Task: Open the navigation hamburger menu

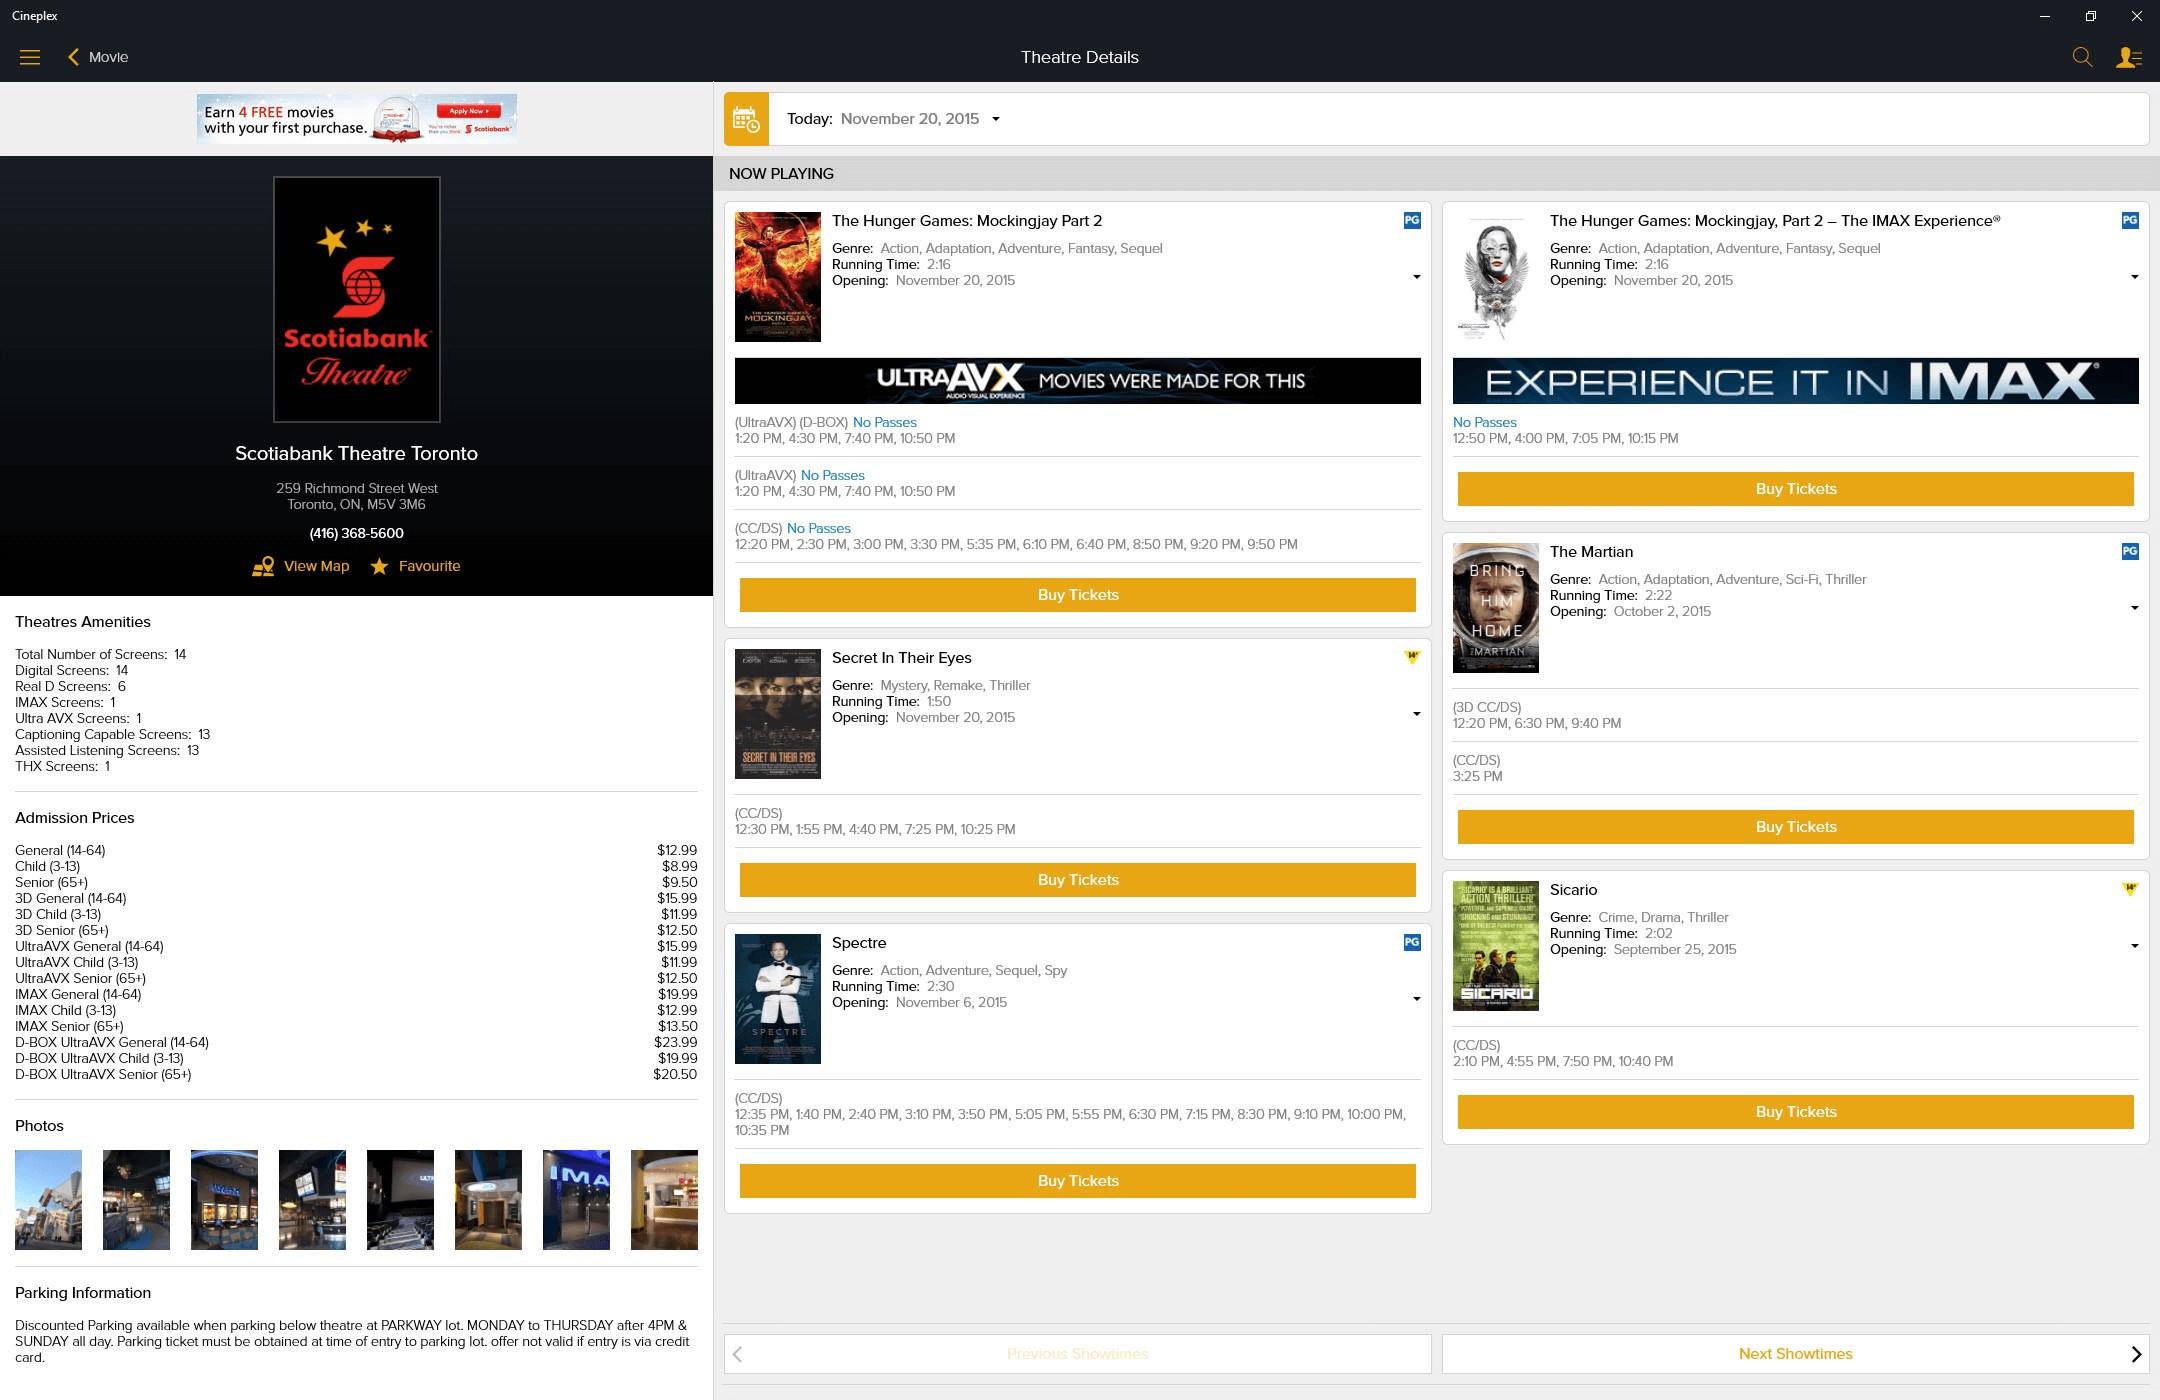Action: click(x=29, y=57)
